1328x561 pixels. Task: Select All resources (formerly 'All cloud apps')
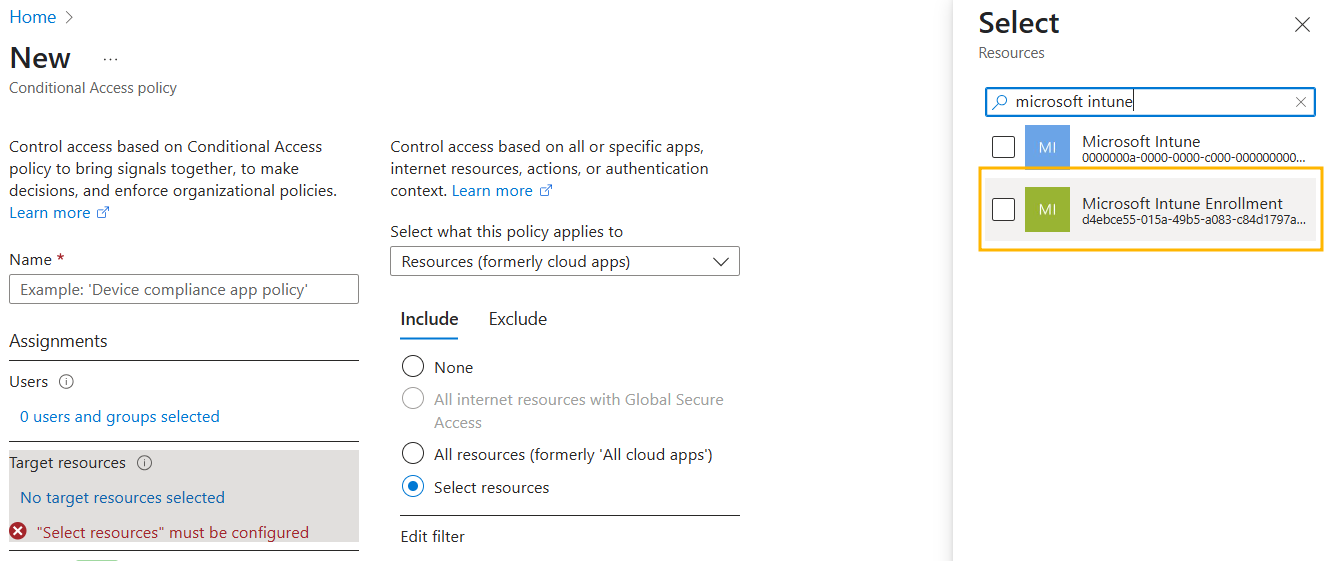tap(412, 454)
